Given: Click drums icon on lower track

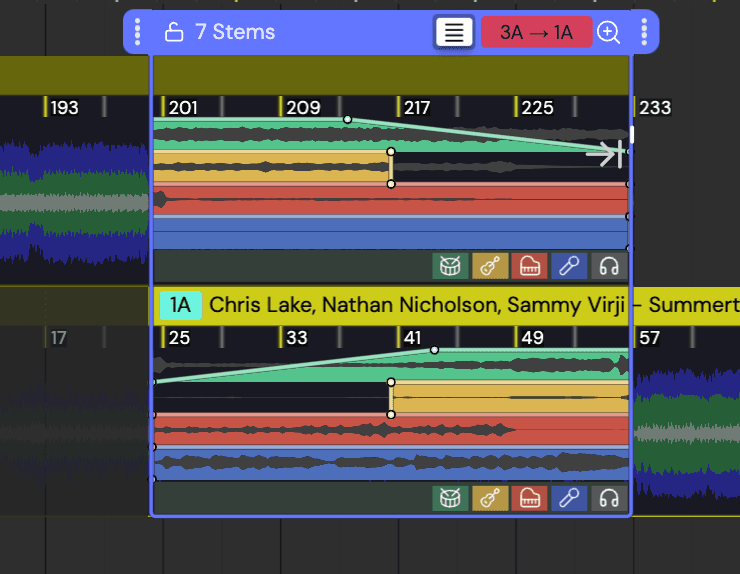Looking at the screenshot, I should [450, 498].
